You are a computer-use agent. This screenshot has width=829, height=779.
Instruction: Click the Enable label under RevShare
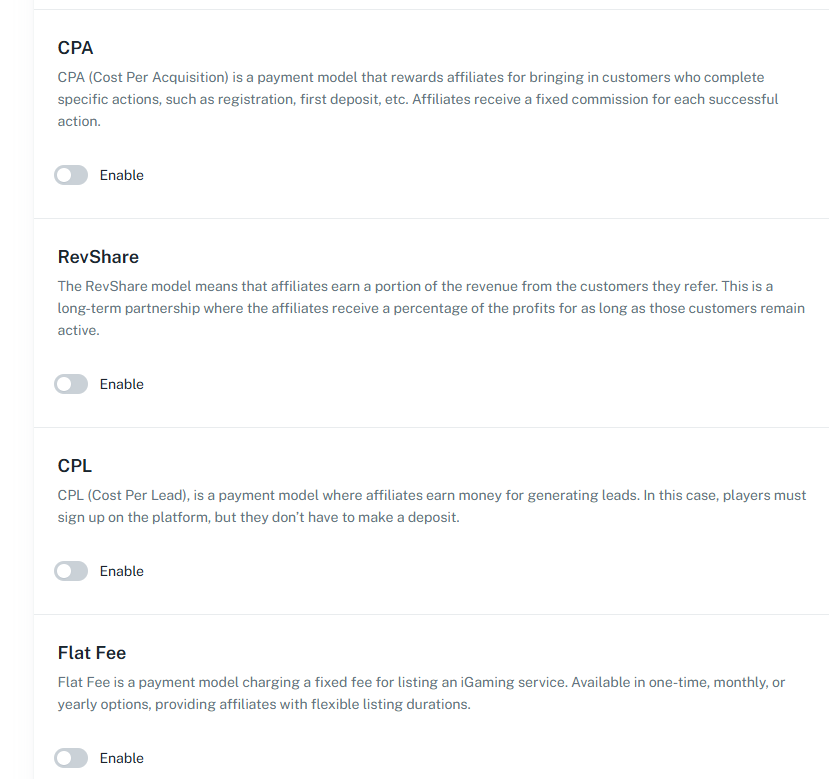coord(122,385)
